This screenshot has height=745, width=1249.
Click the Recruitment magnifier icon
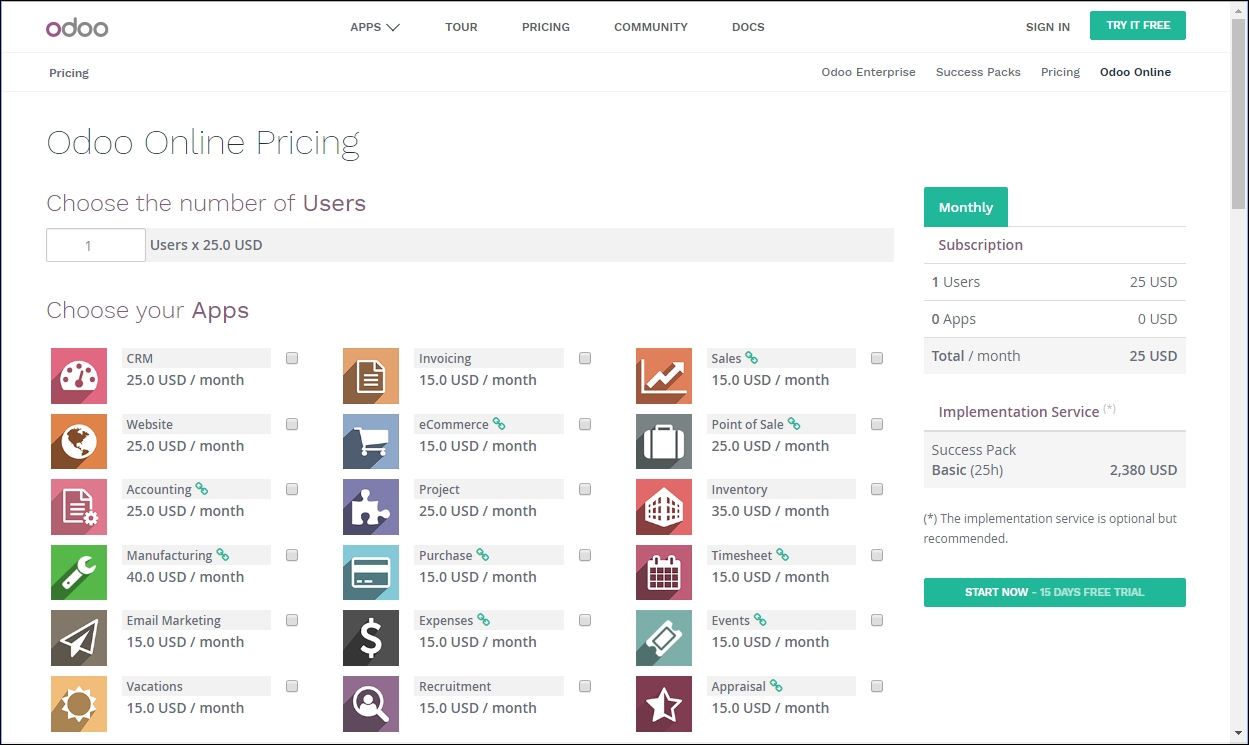[371, 704]
